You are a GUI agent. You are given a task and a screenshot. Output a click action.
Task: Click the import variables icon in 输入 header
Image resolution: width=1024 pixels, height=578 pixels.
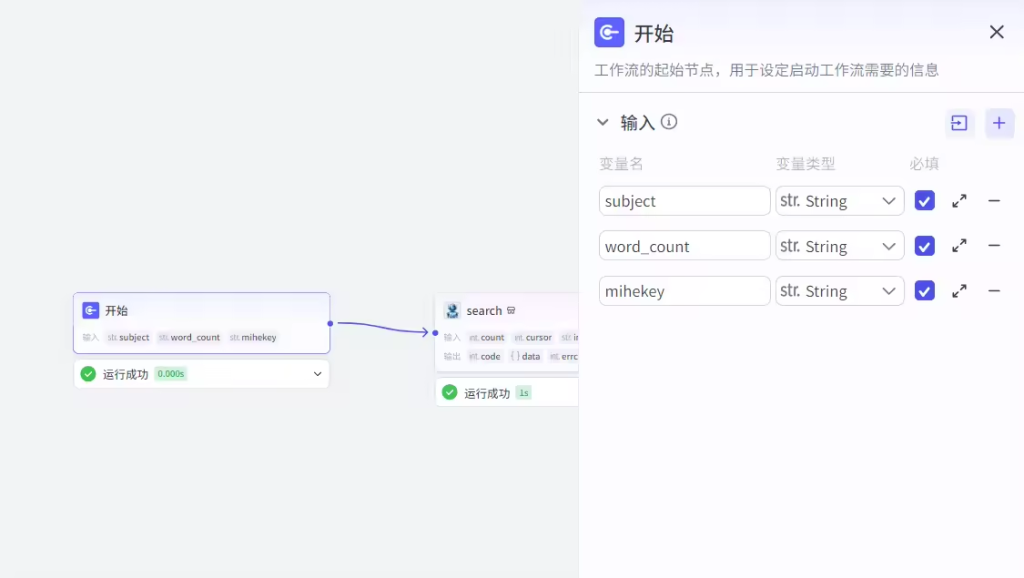coord(959,123)
